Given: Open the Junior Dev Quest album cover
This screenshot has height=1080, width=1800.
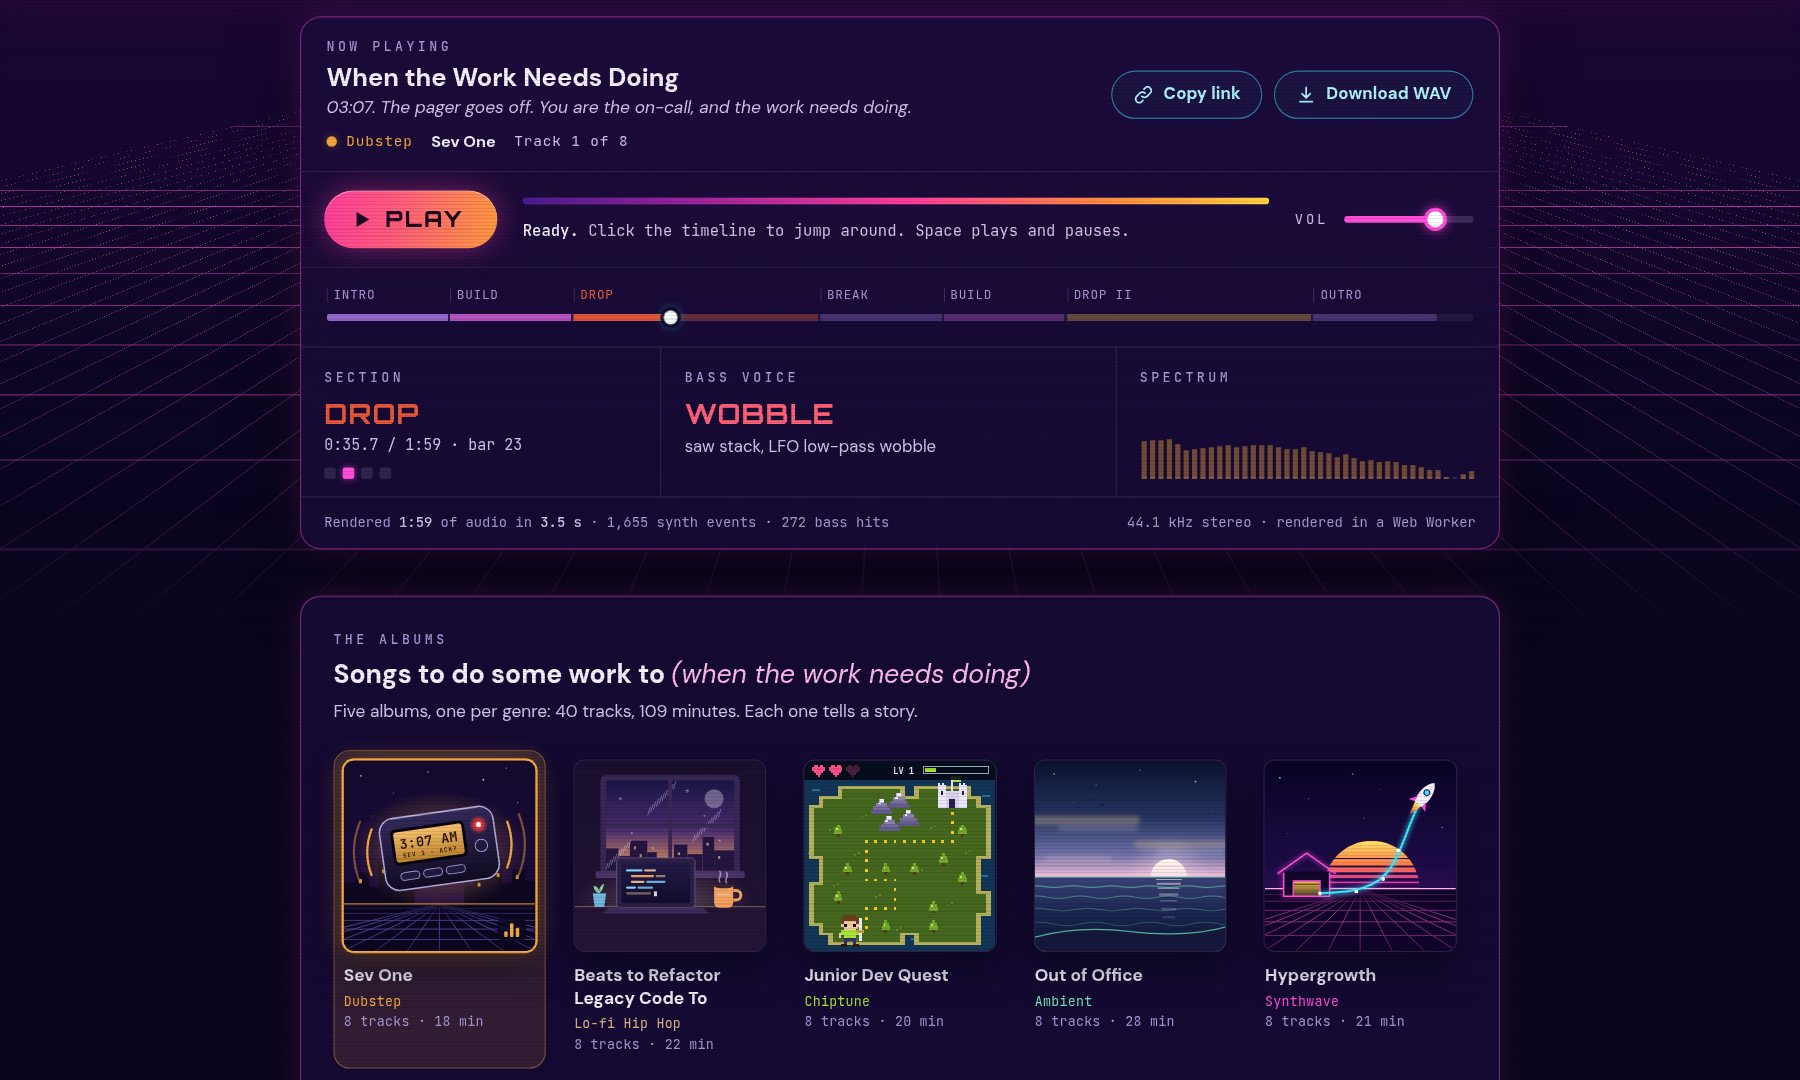Looking at the screenshot, I should (900, 856).
